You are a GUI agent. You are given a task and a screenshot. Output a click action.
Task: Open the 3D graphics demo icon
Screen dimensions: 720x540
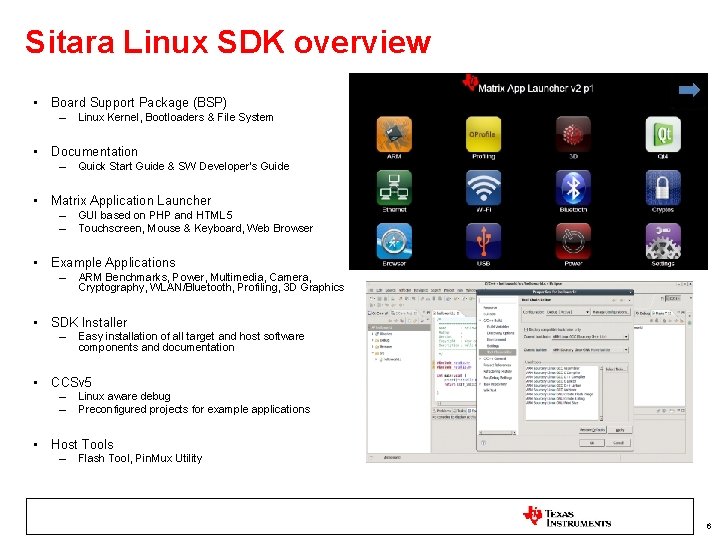coord(573,134)
